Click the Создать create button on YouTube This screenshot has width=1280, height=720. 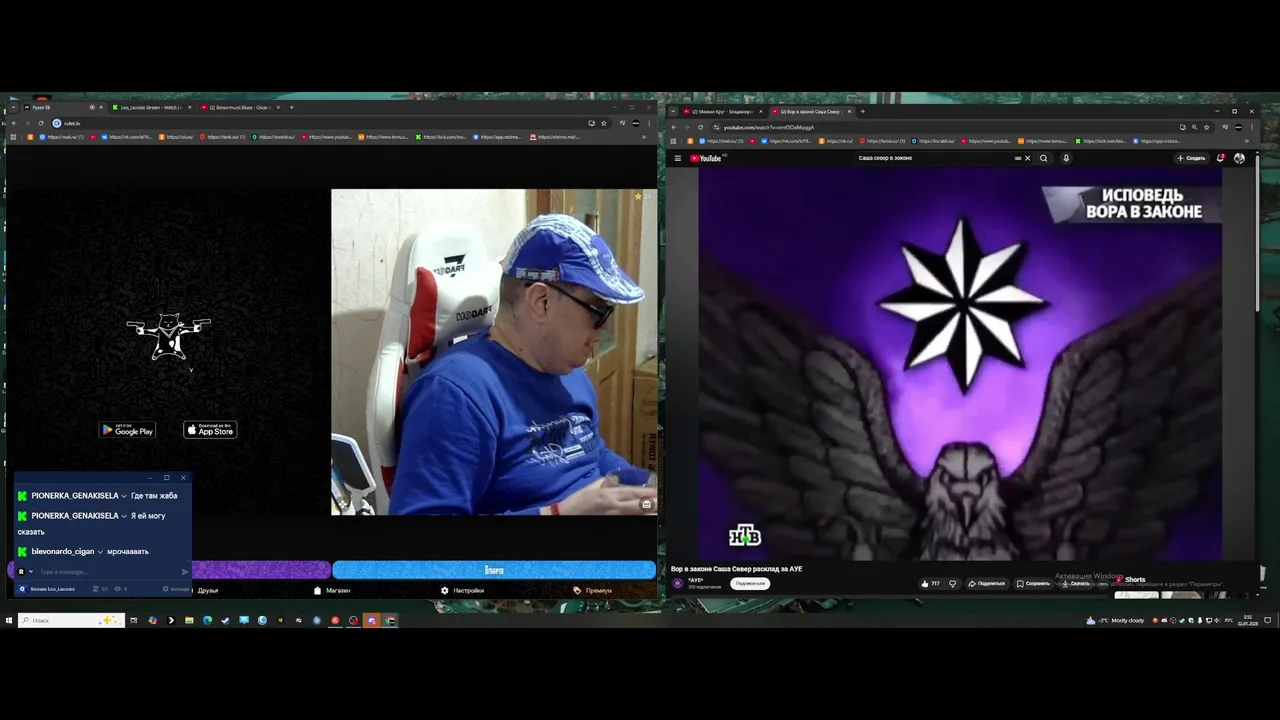(x=1191, y=158)
